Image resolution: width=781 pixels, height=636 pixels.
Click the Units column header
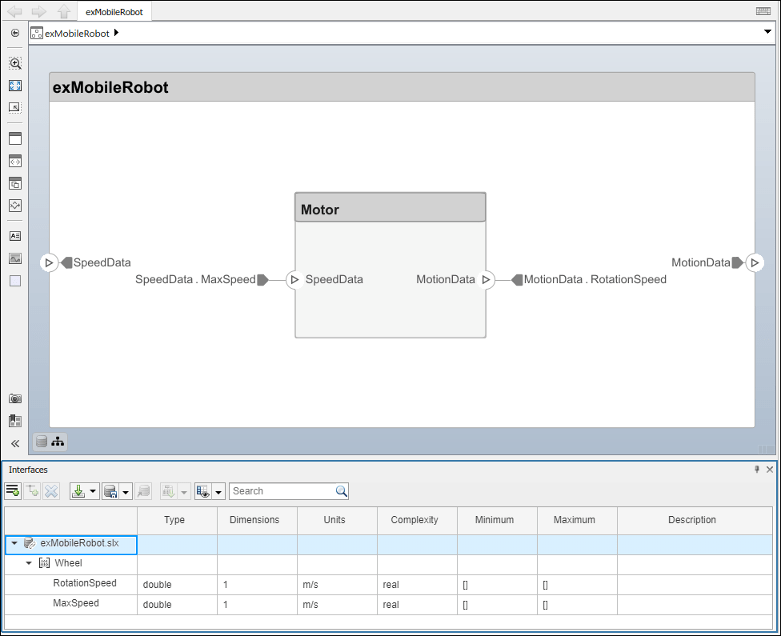pyautogui.click(x=337, y=520)
